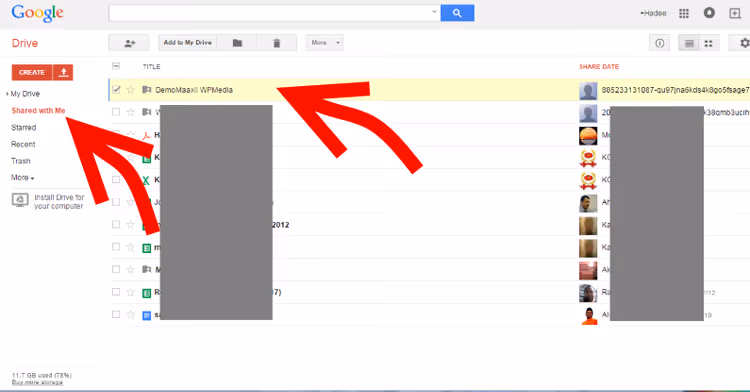The image size is (750, 392).
Task: Tick the checkbox of the blue Docs row
Action: click(x=116, y=314)
